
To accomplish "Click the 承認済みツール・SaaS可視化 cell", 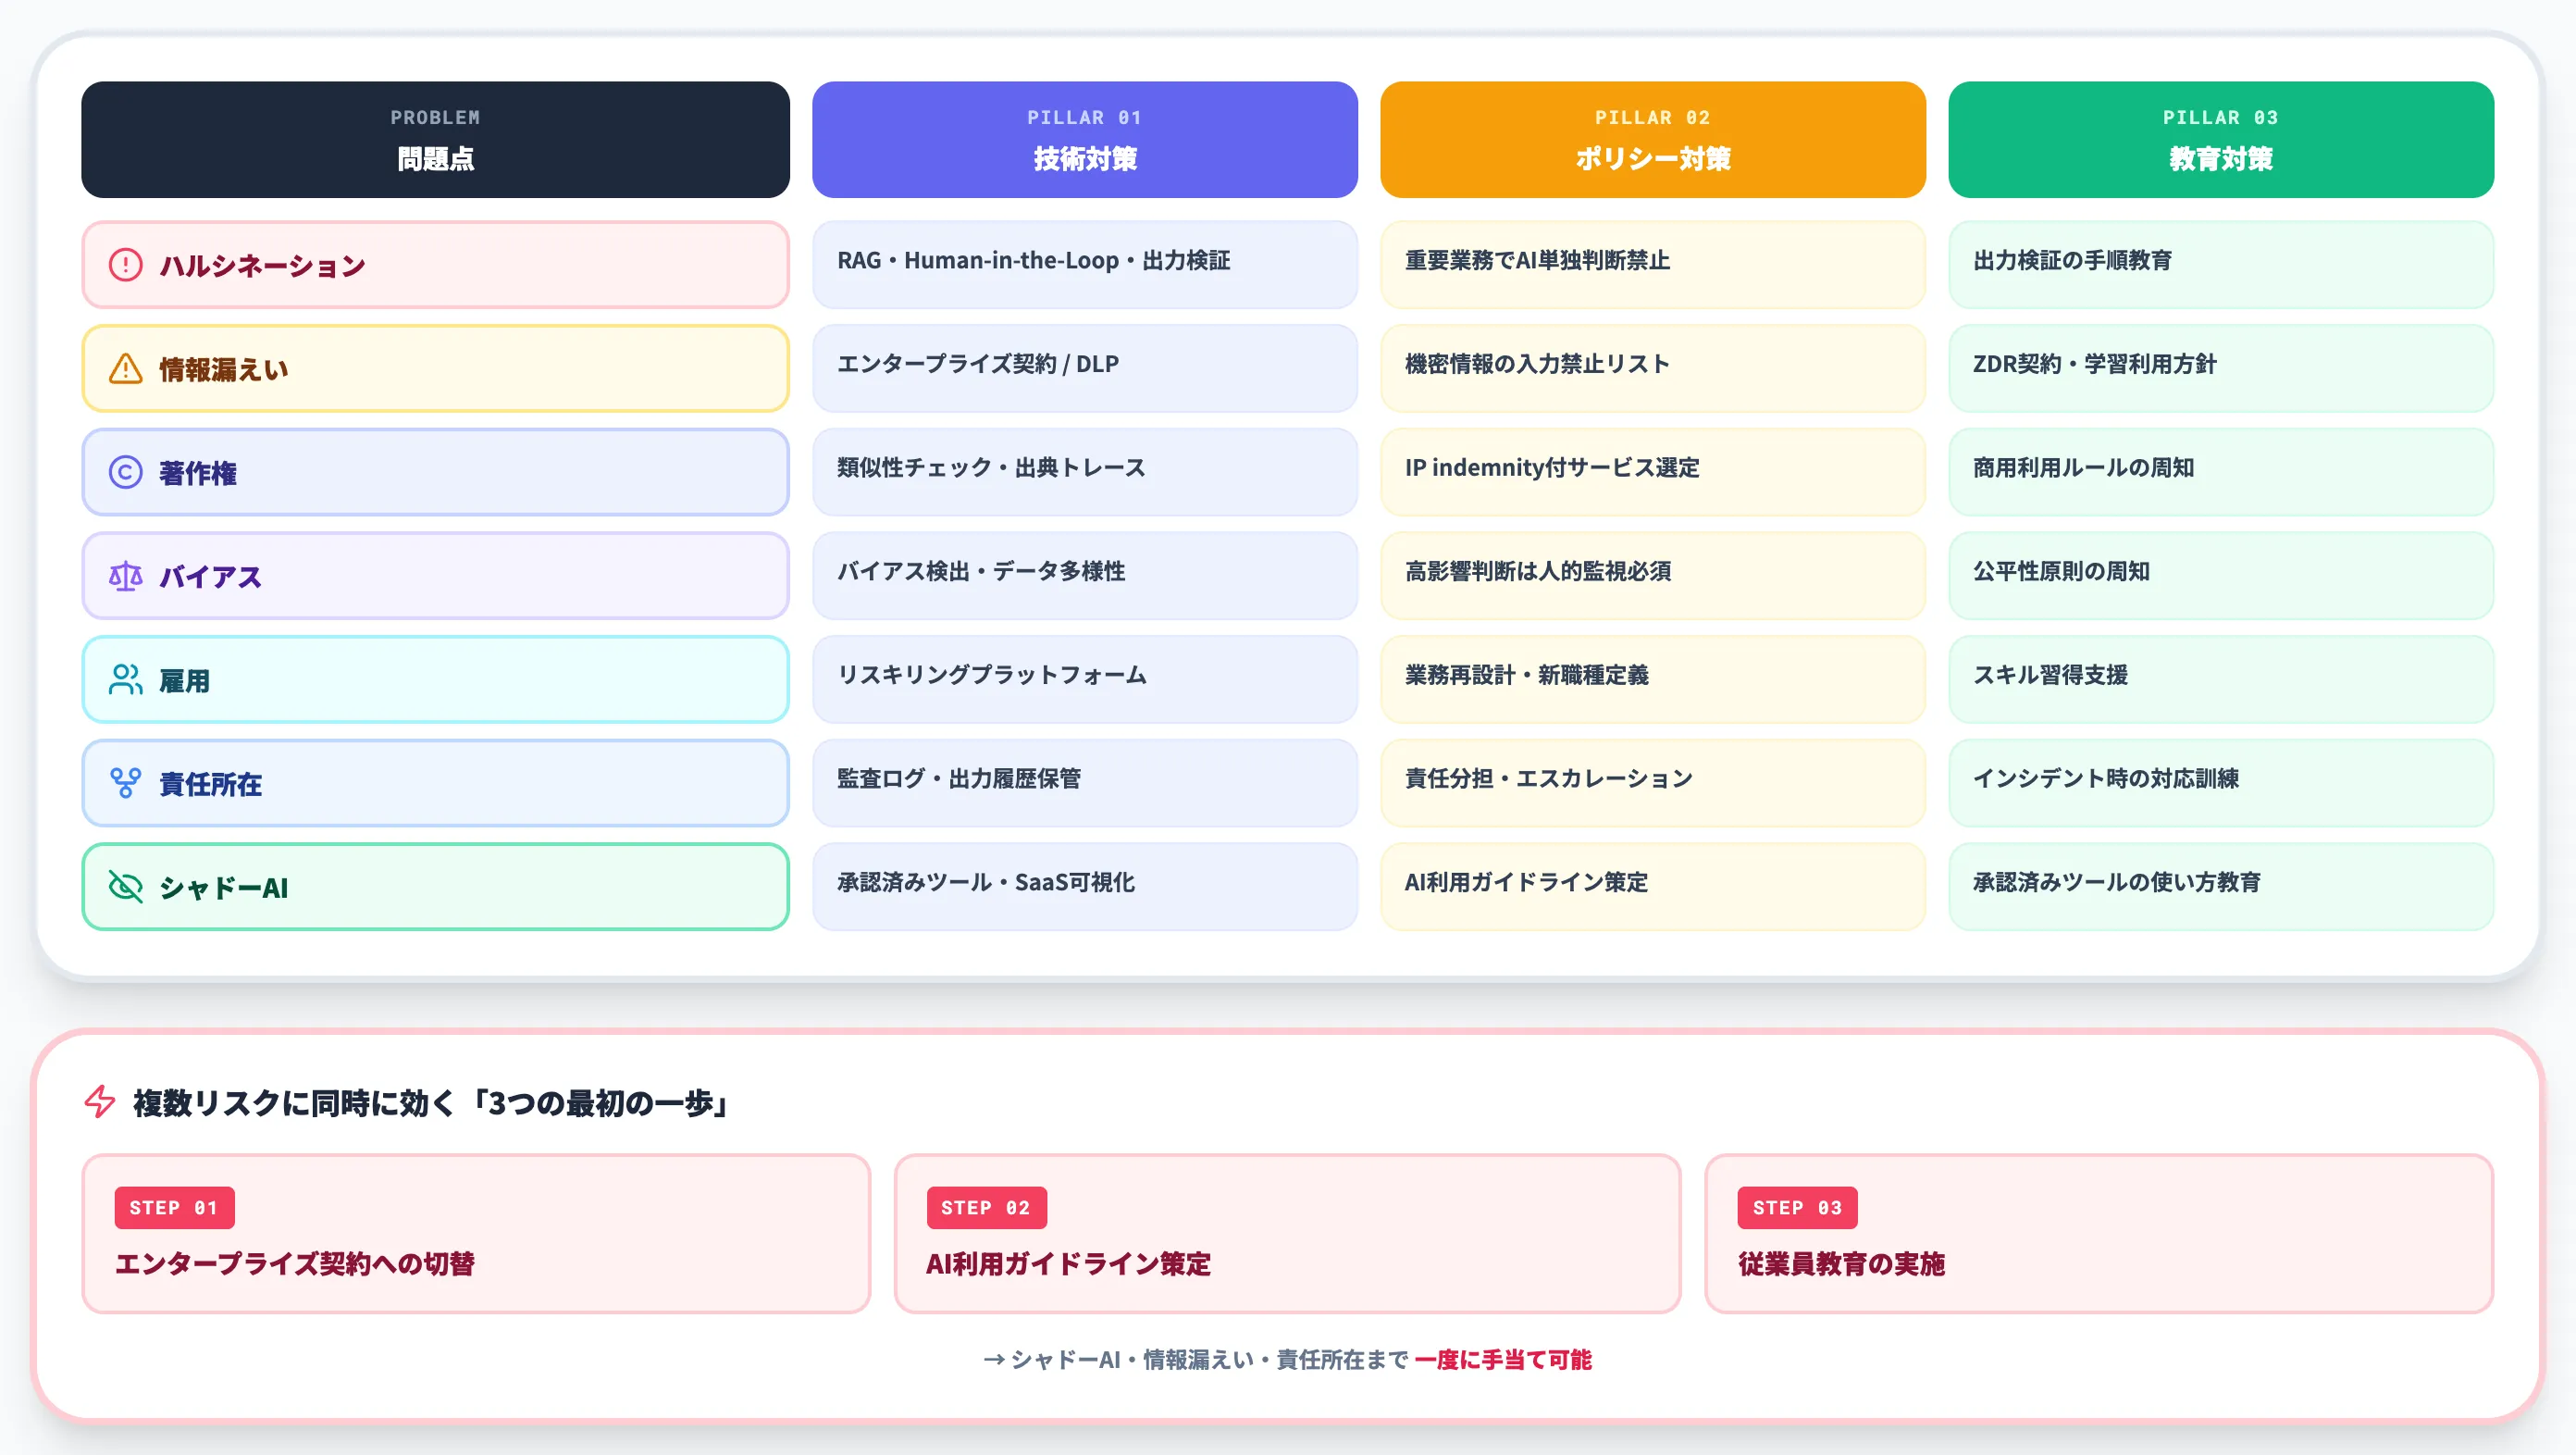I will (1085, 887).
